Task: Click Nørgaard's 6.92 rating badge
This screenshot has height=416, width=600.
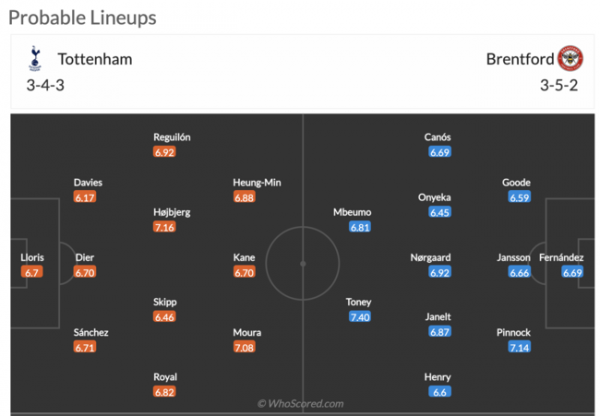Action: tap(440, 272)
